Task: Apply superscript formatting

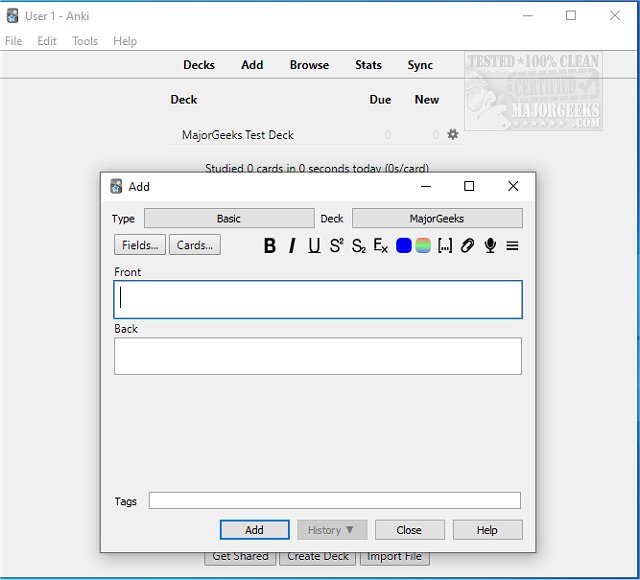Action: tap(336, 246)
